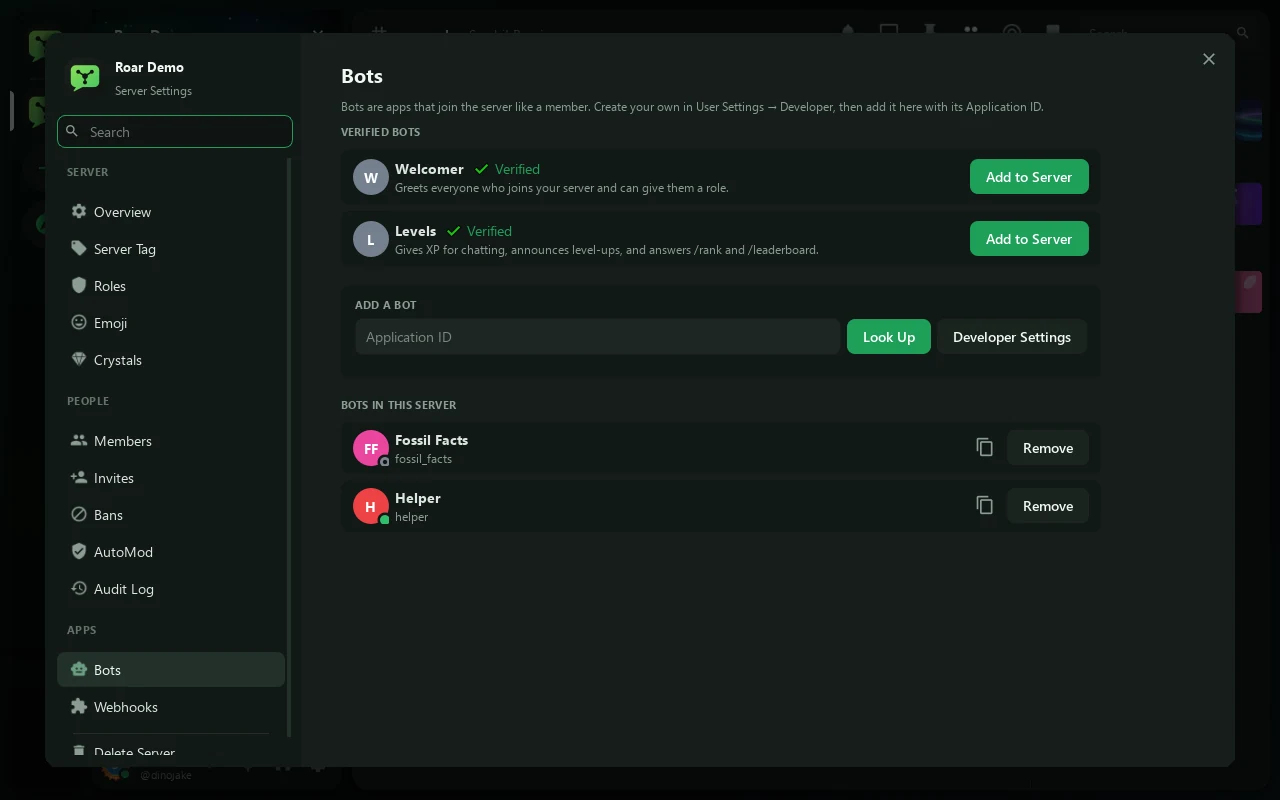
Task: Remove the Helper bot
Action: point(1048,506)
